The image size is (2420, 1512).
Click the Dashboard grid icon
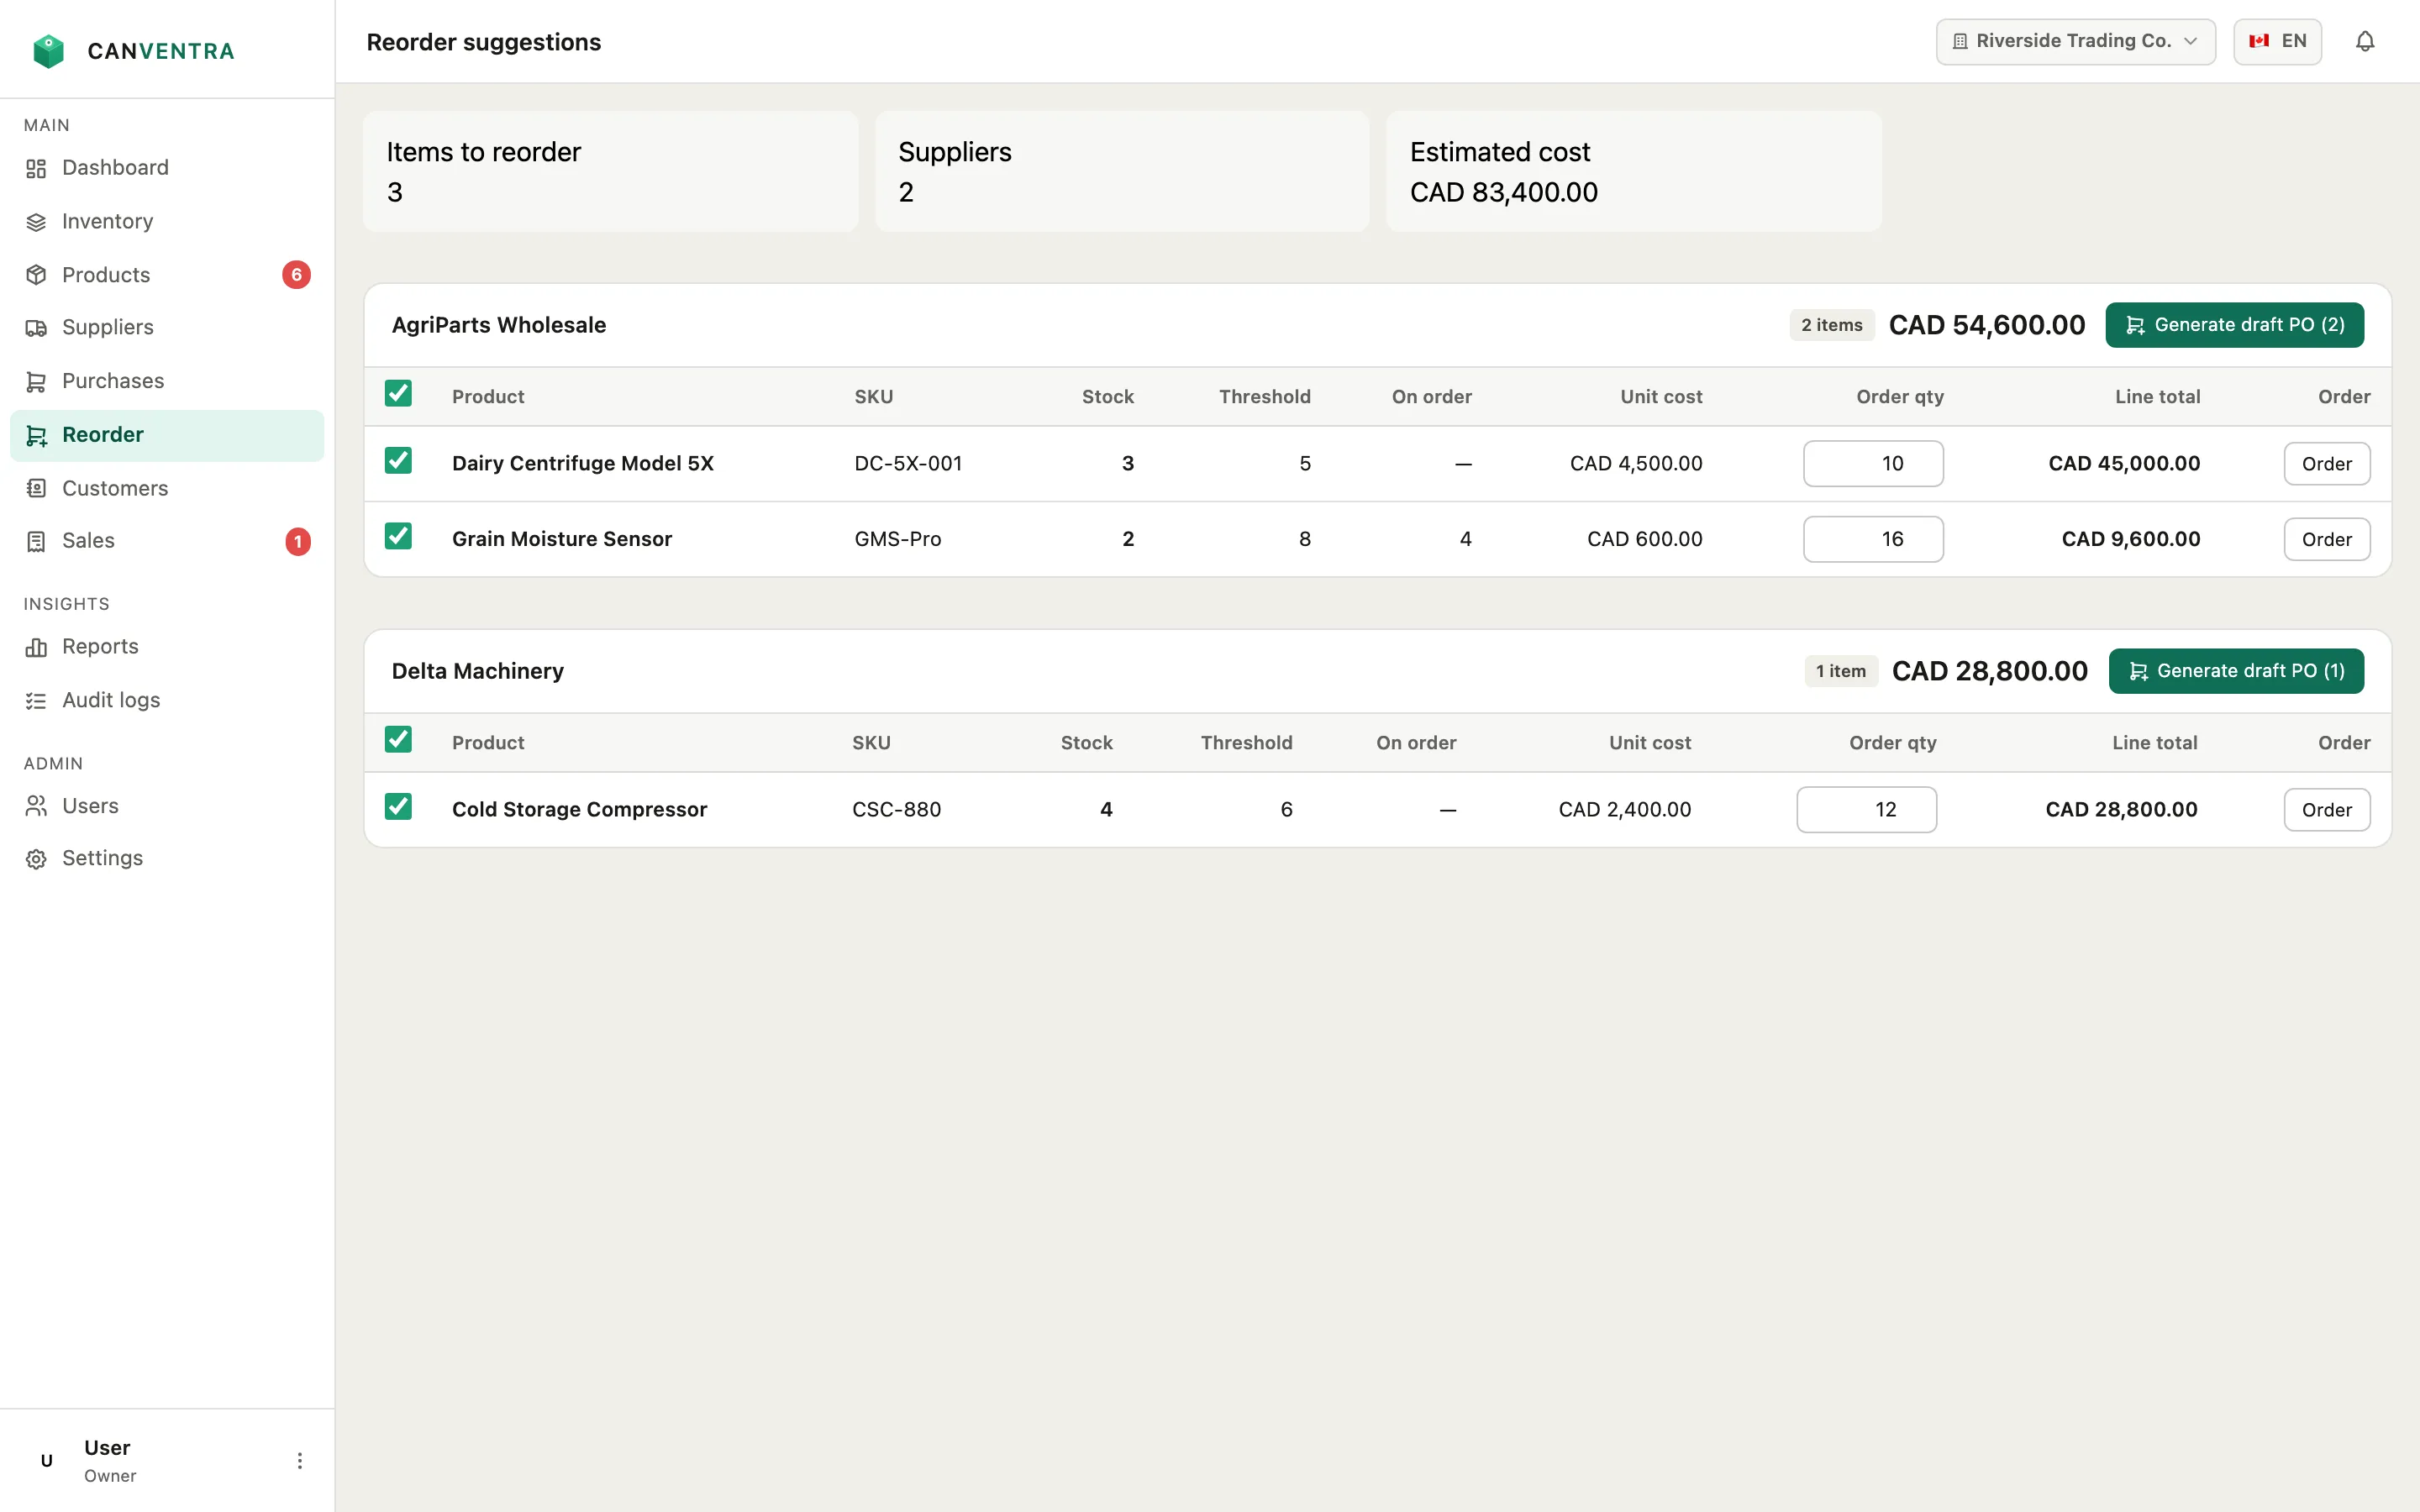coord(36,168)
